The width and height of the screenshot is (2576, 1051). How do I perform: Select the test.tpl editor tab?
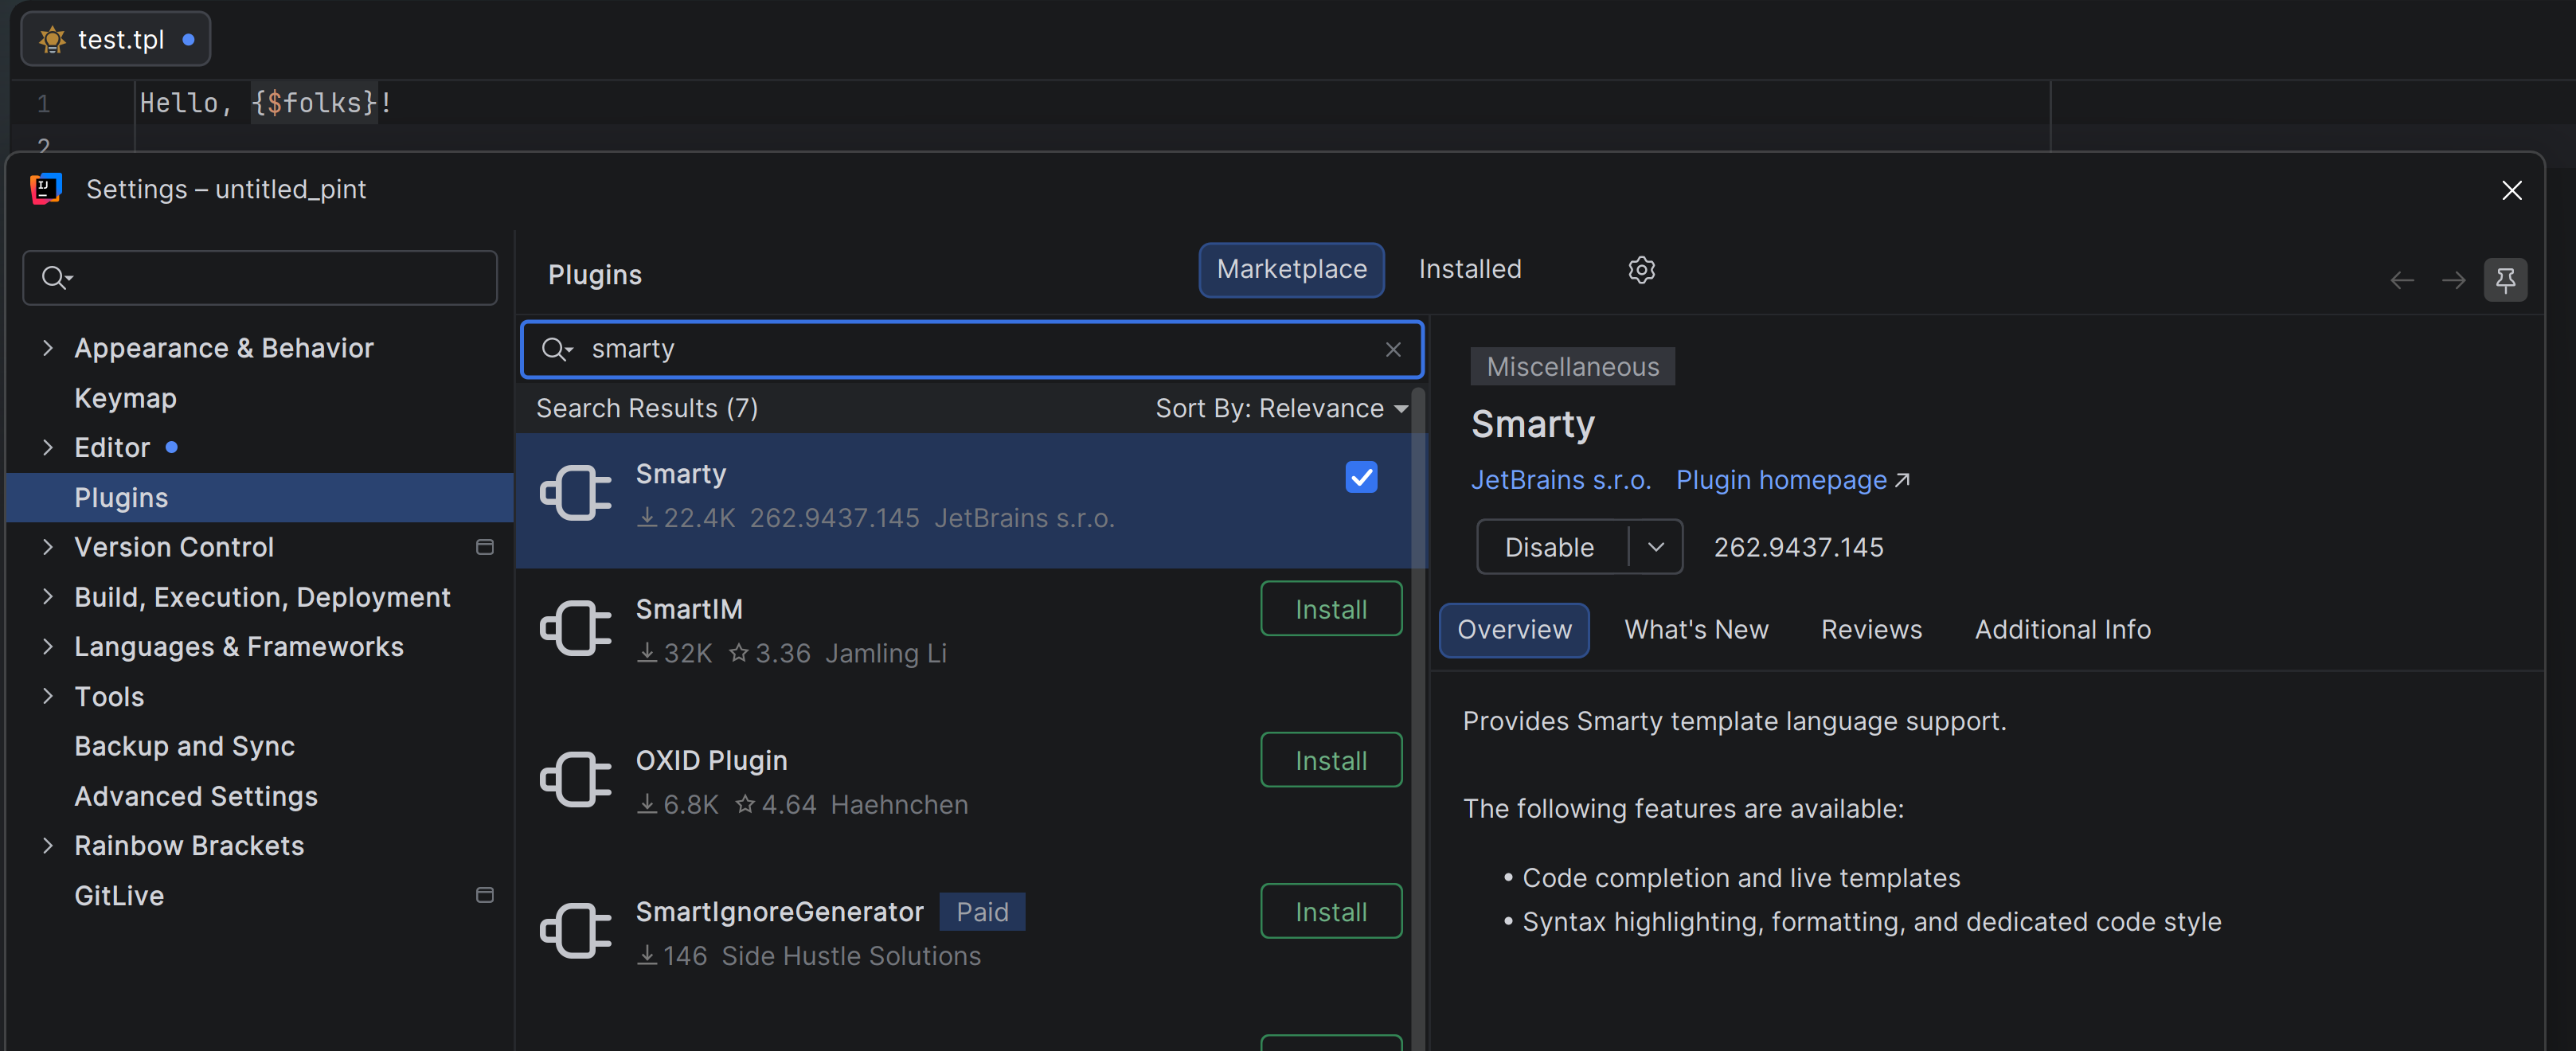[116, 40]
